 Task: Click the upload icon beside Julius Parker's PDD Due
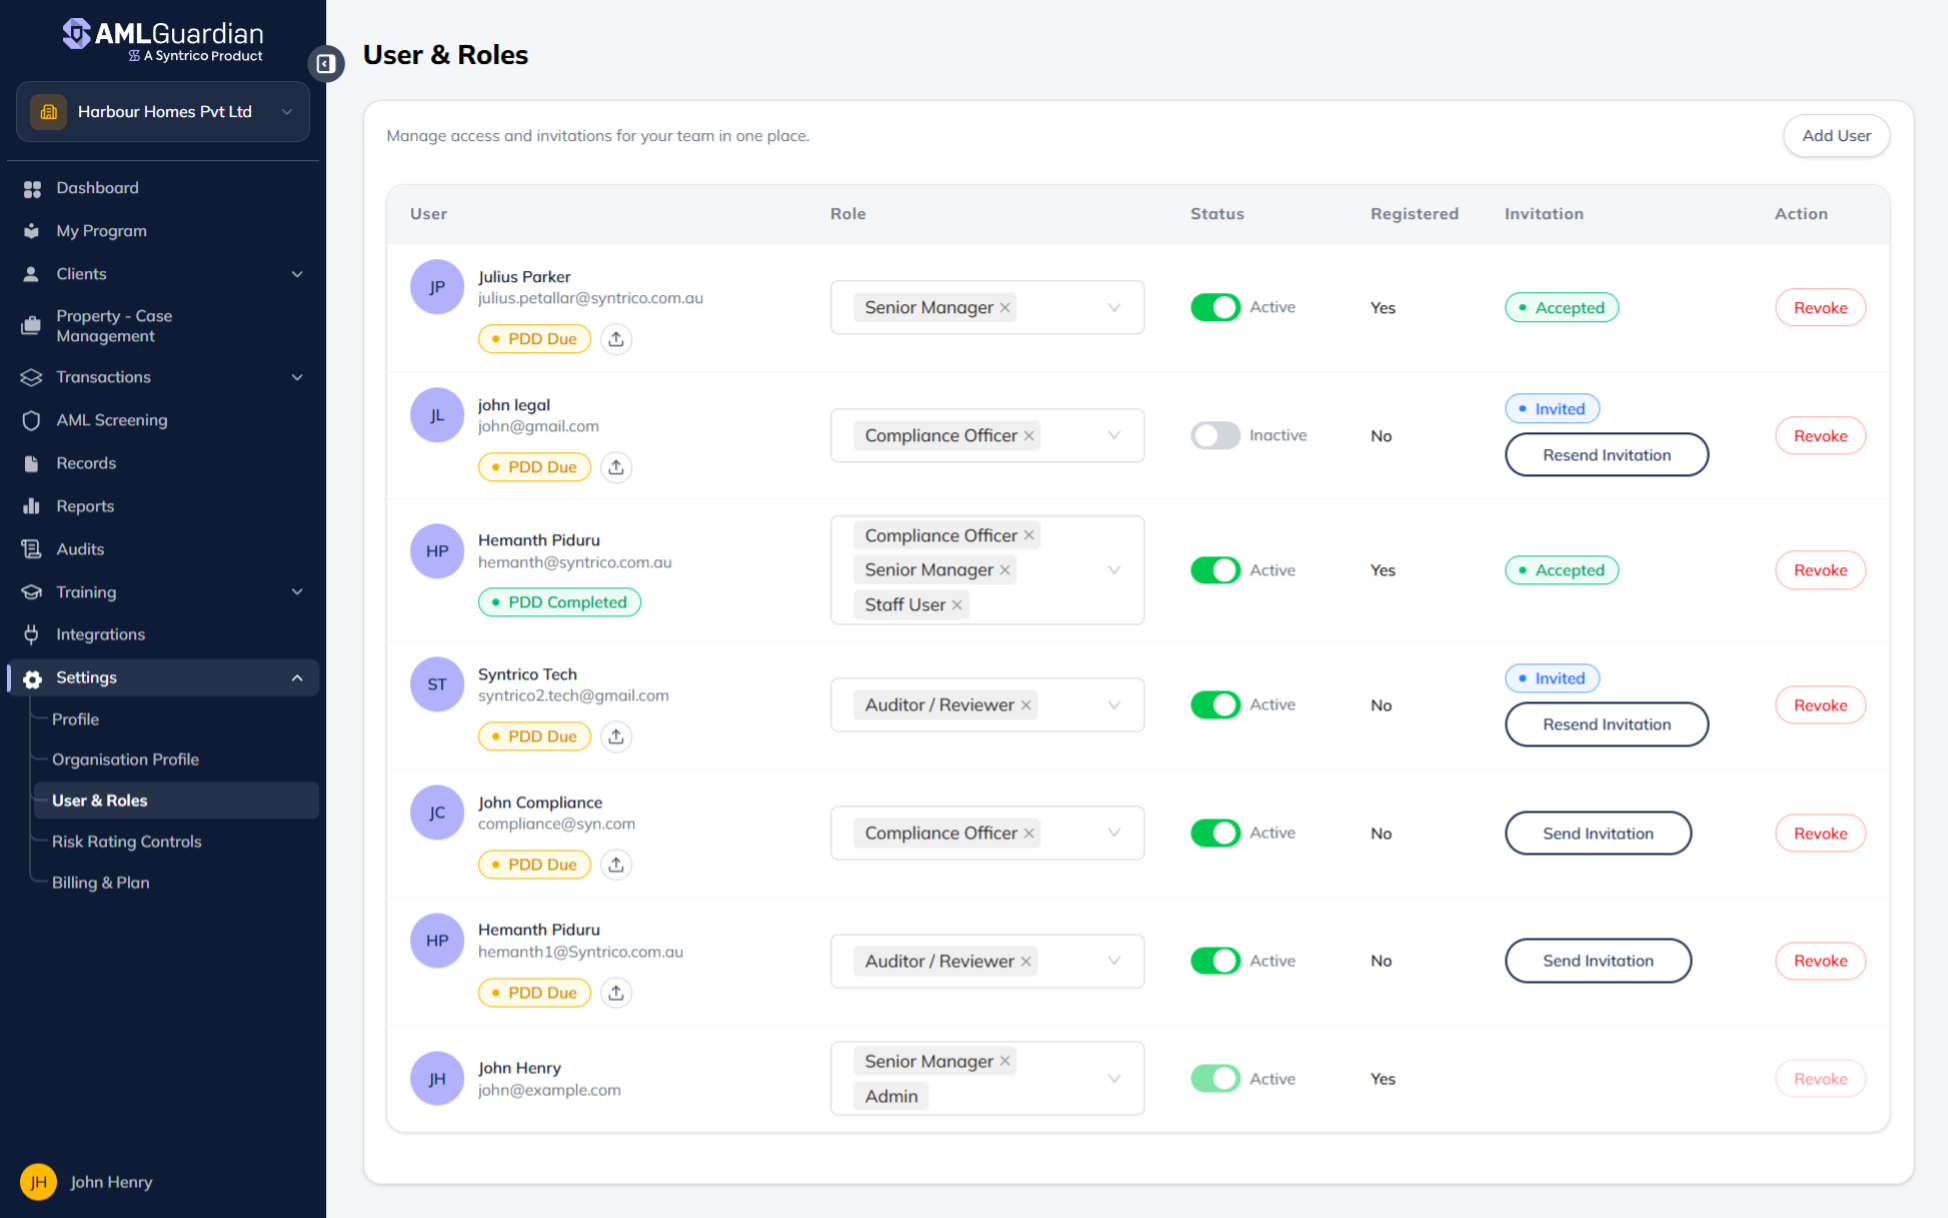tap(616, 339)
